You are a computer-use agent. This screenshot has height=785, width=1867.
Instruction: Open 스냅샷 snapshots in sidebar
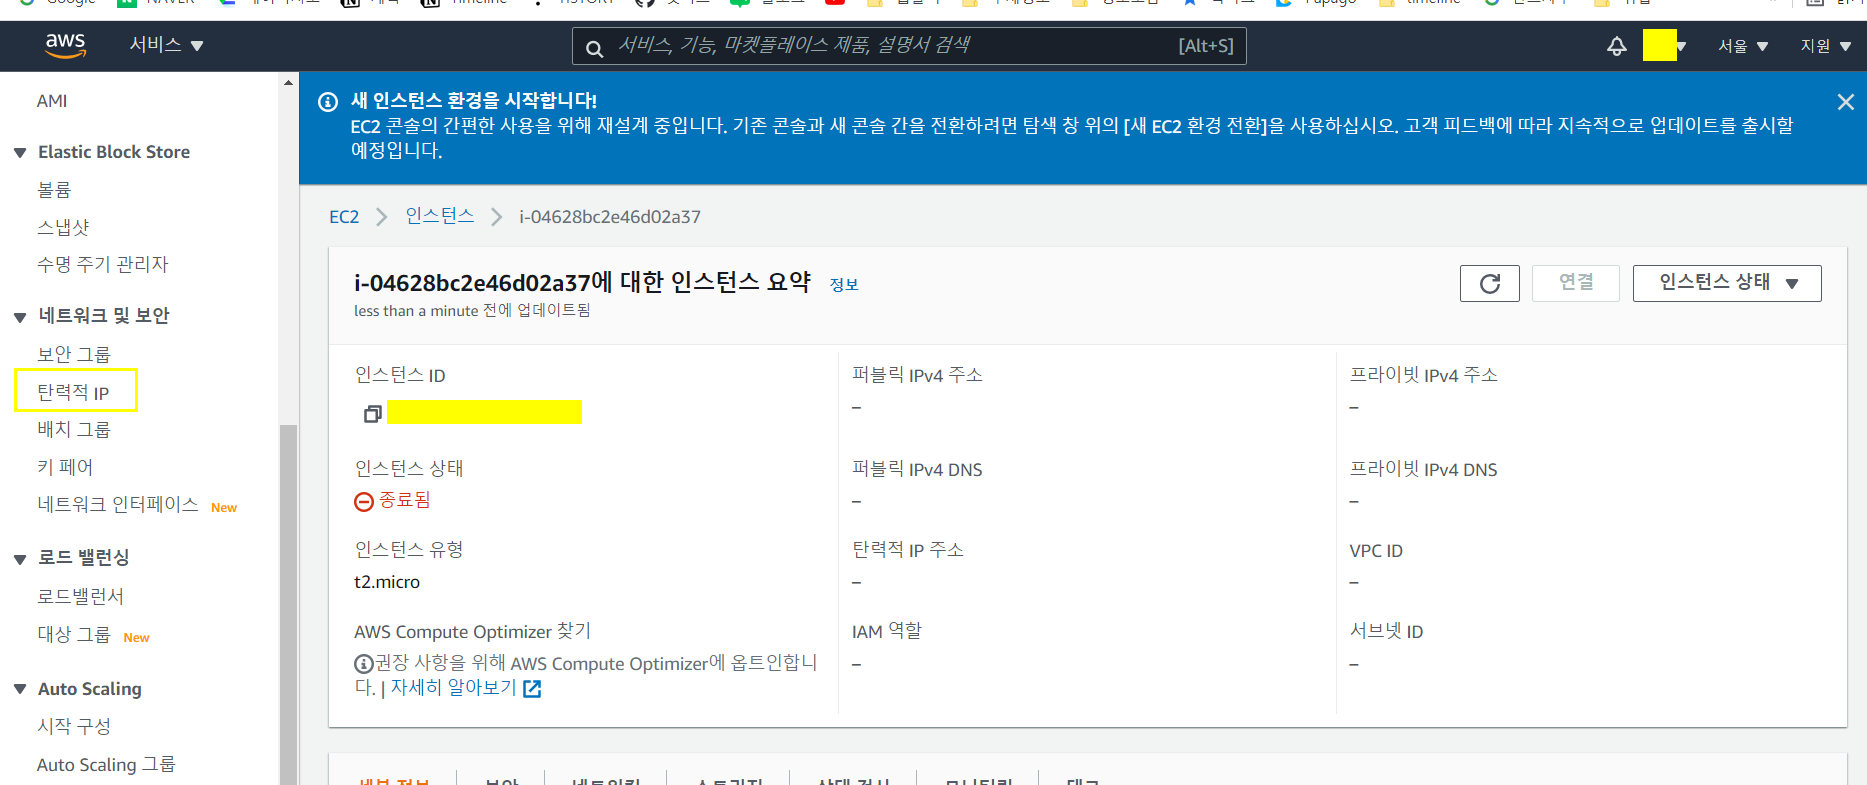point(63,227)
